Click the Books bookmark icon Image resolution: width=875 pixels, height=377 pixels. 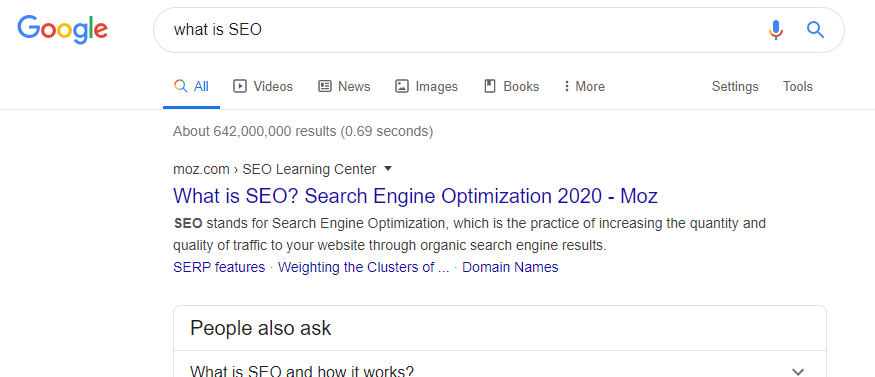point(490,86)
